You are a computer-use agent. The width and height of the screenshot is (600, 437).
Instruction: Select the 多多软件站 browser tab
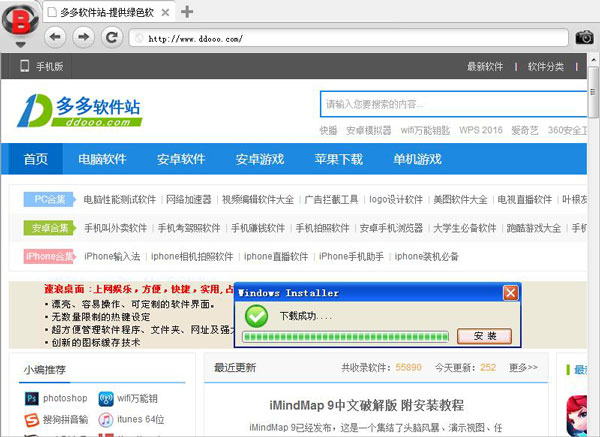pyautogui.click(x=108, y=13)
